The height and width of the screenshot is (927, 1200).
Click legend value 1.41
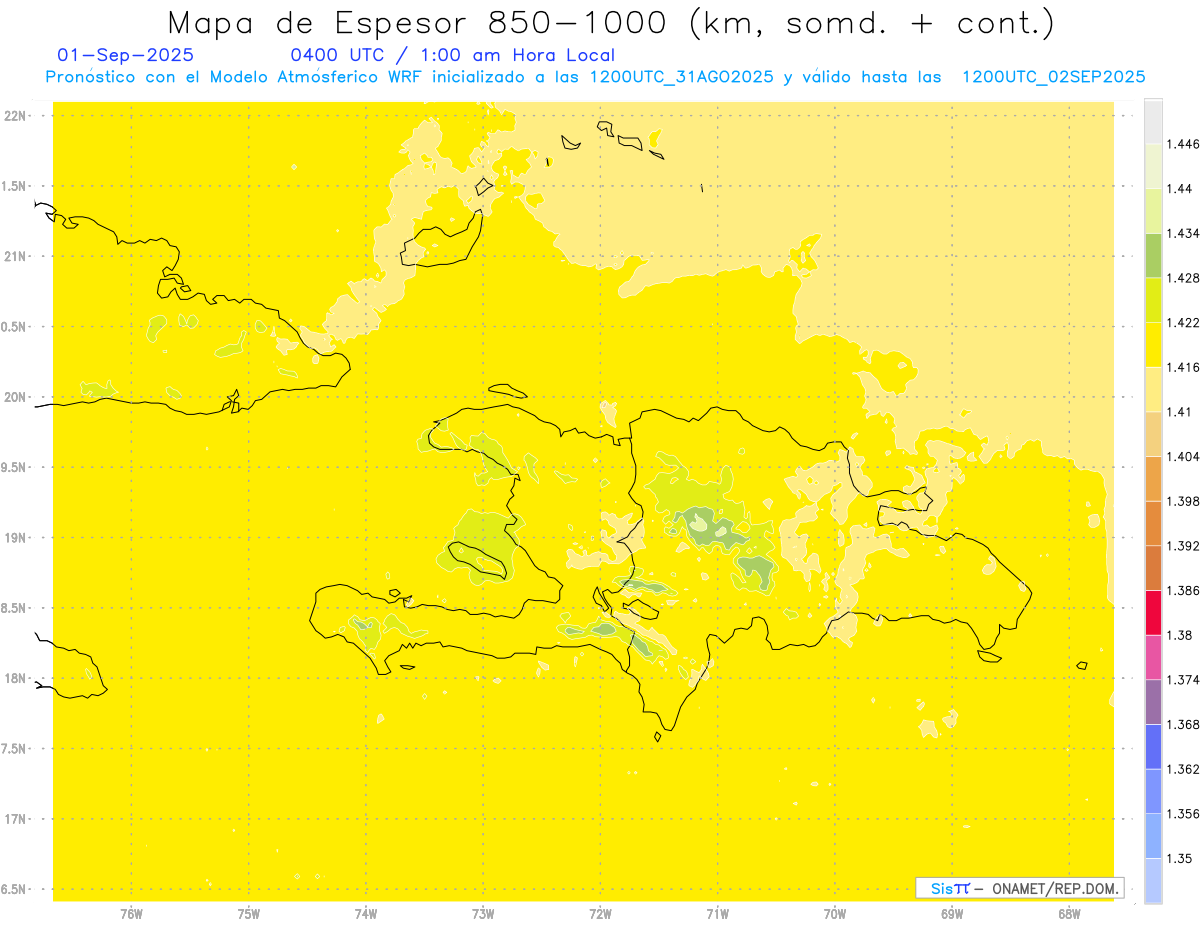pos(1179,412)
